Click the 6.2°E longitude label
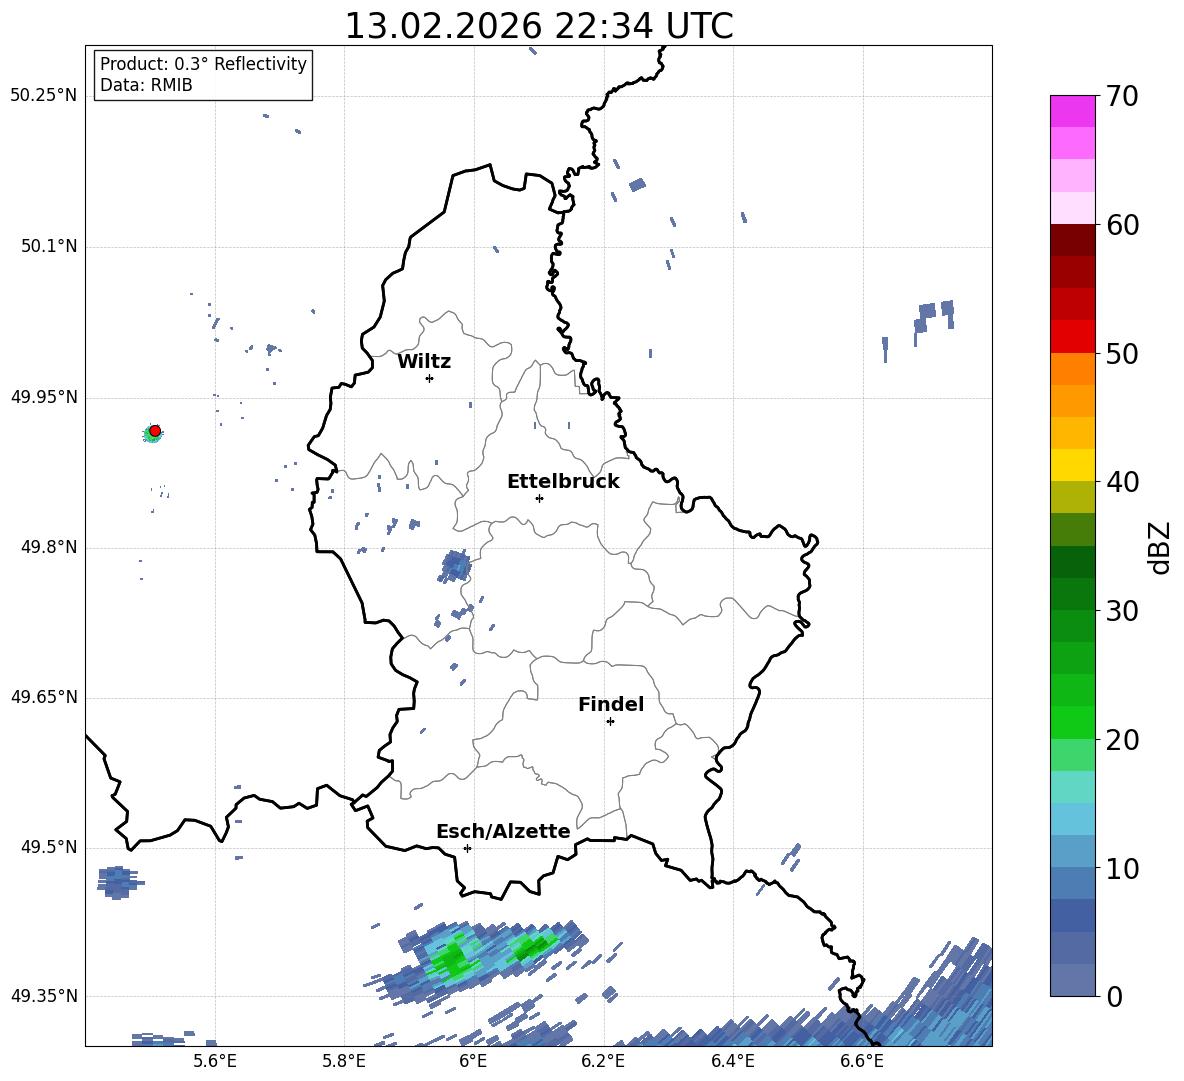Viewport: 1184px width, 1081px height. coord(603,1061)
